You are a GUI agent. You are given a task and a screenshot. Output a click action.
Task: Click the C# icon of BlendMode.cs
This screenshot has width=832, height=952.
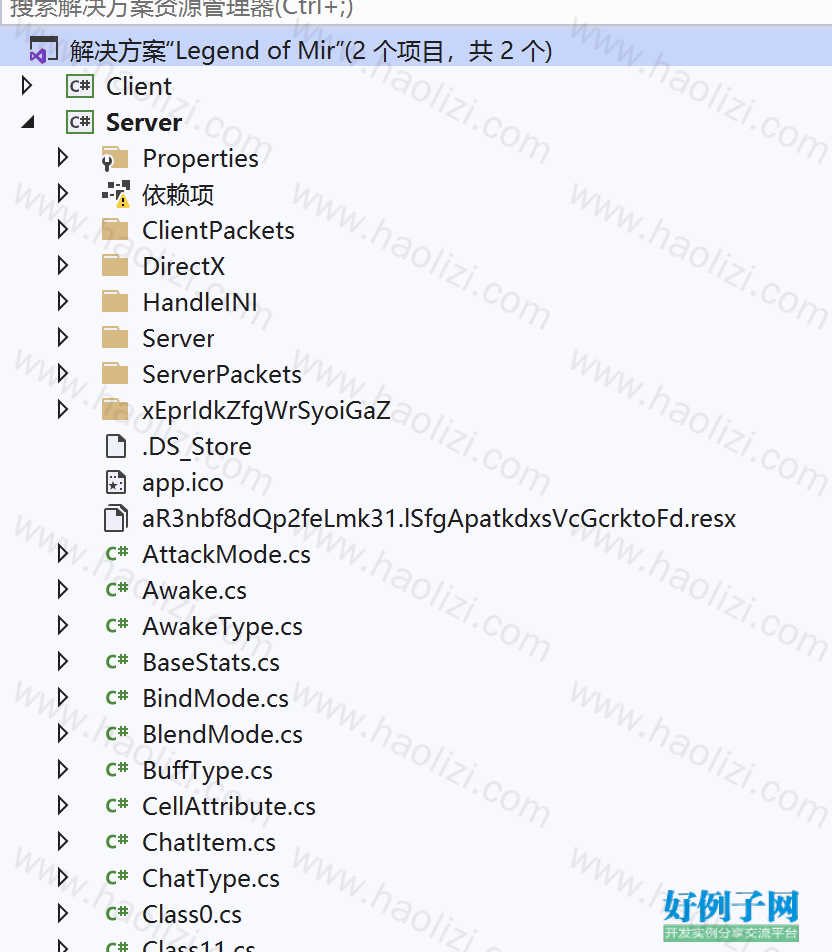(117, 733)
